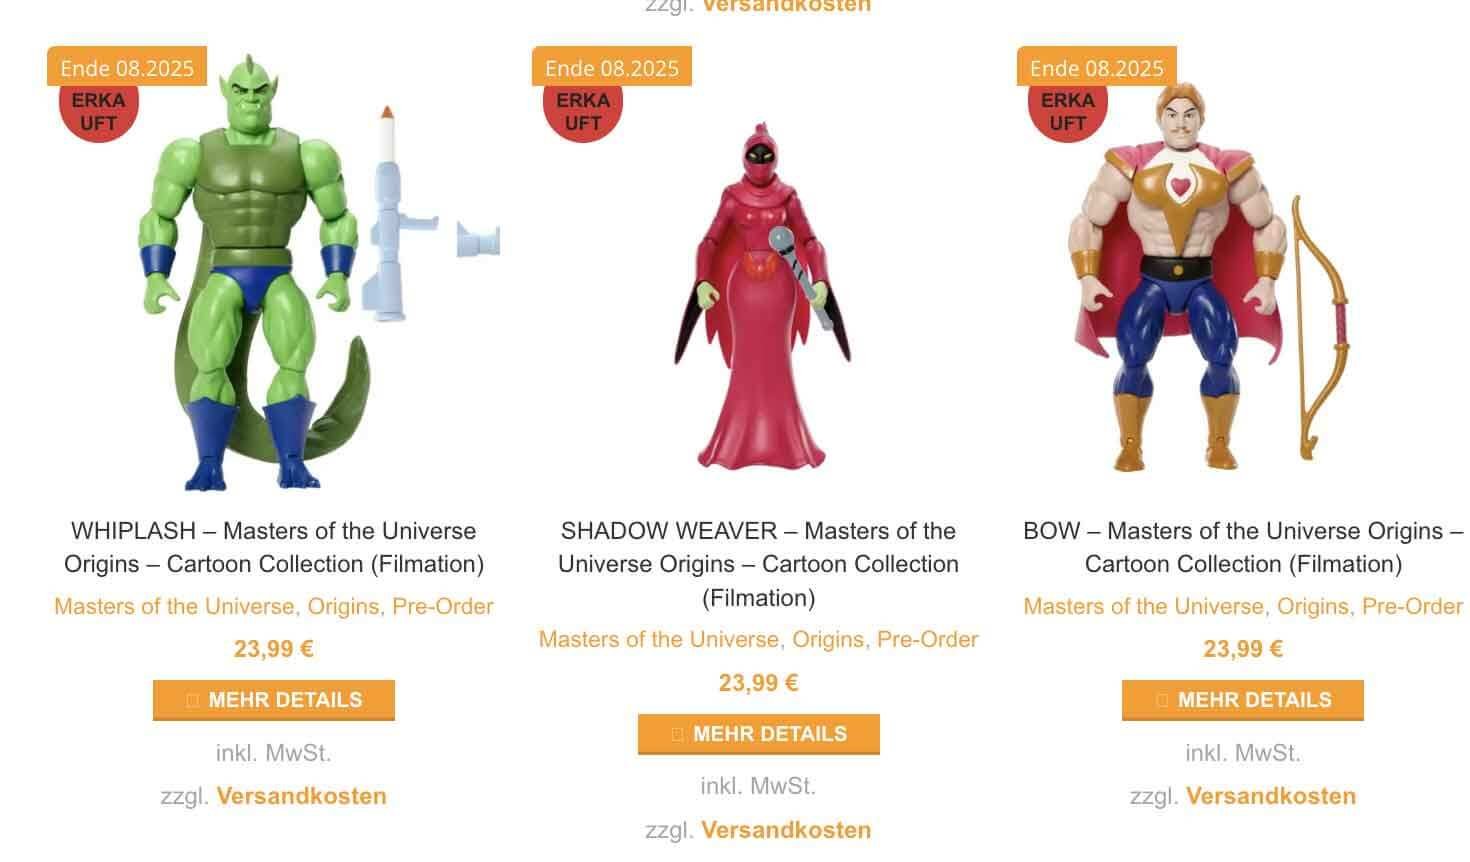Open the Shadow Weaver figure image
The height and width of the screenshot is (862, 1470).
pyautogui.click(x=759, y=272)
